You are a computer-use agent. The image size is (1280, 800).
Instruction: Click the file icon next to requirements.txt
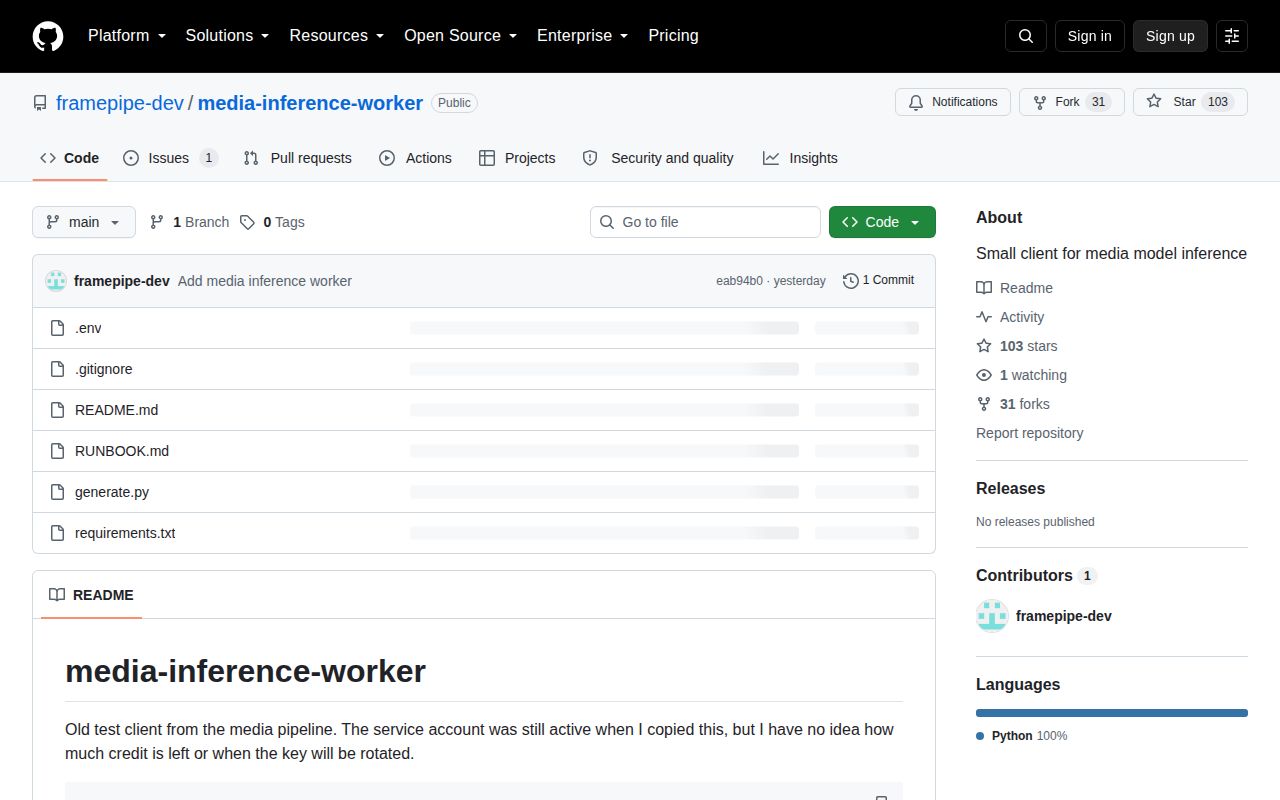pos(57,533)
